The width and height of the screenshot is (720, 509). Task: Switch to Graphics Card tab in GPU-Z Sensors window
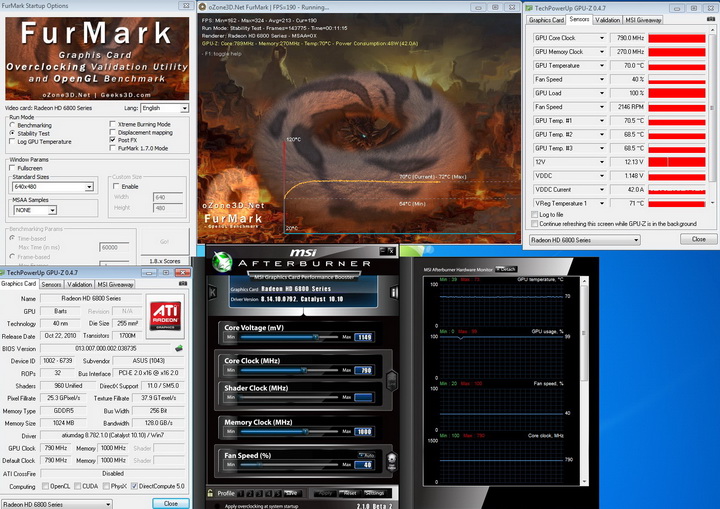pos(546,20)
